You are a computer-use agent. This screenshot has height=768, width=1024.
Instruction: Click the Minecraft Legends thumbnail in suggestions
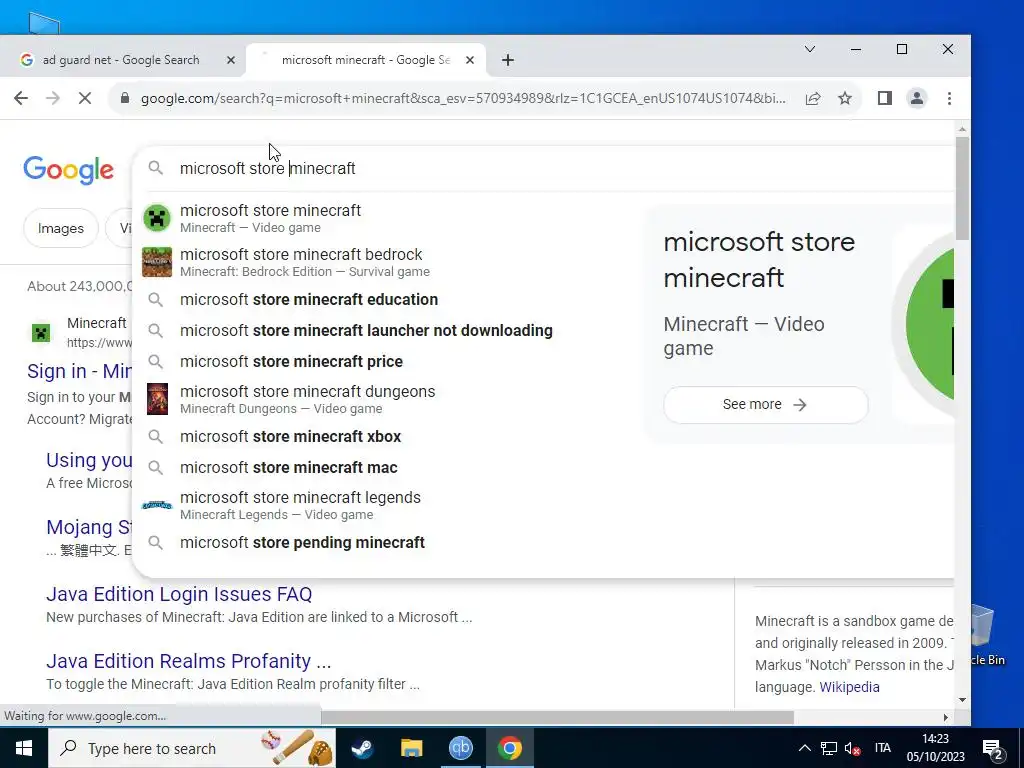pos(157,505)
